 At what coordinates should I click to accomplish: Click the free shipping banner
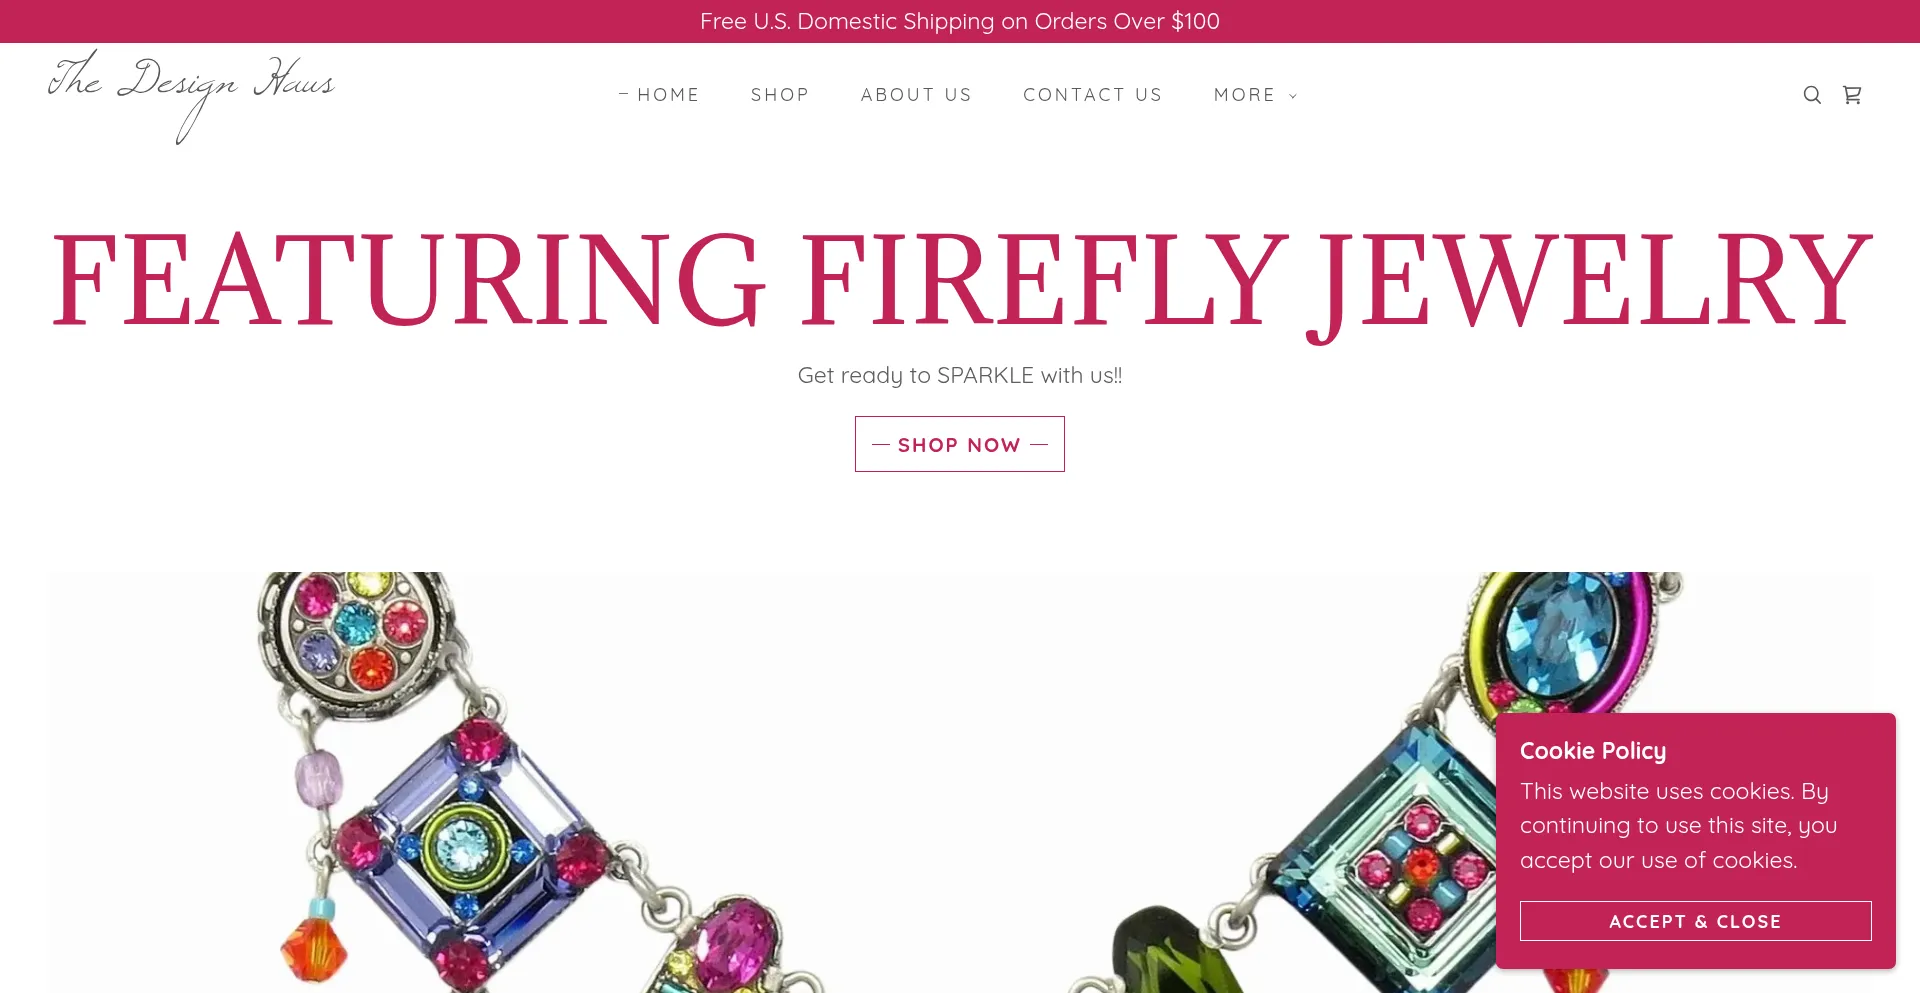[x=960, y=21]
